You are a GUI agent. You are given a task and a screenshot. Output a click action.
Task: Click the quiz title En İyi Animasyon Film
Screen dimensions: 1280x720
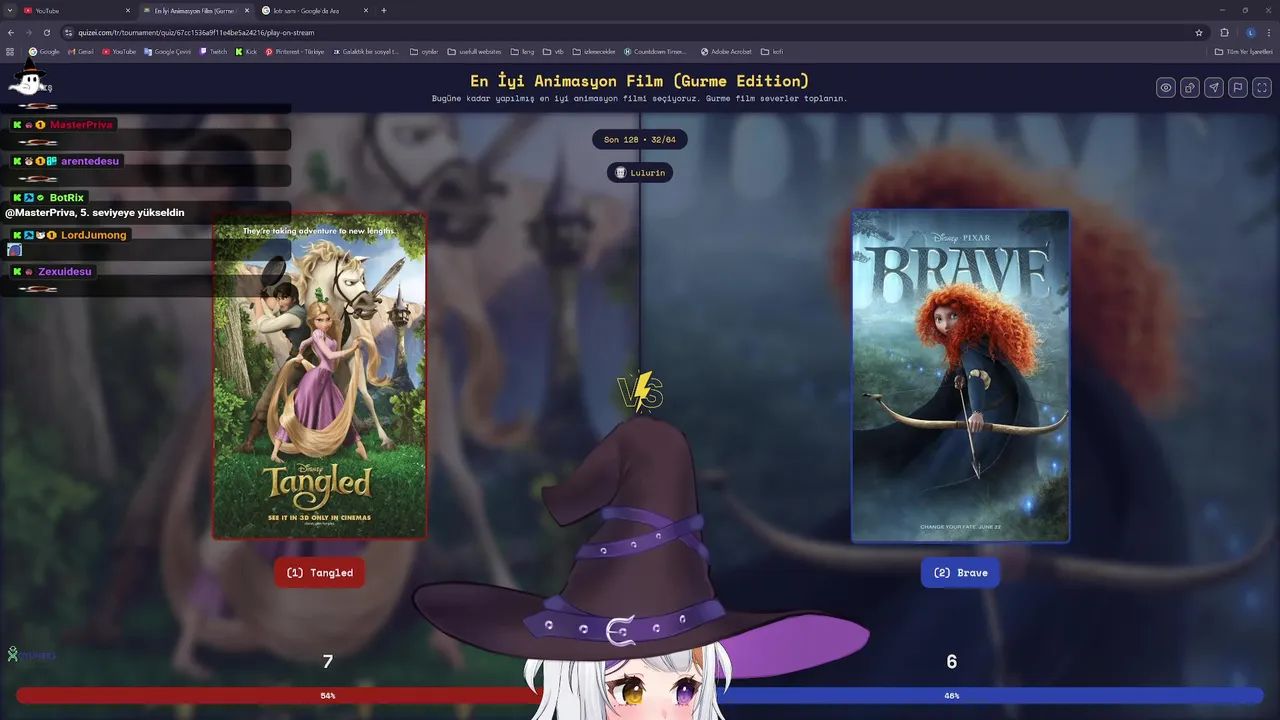pyautogui.click(x=639, y=81)
